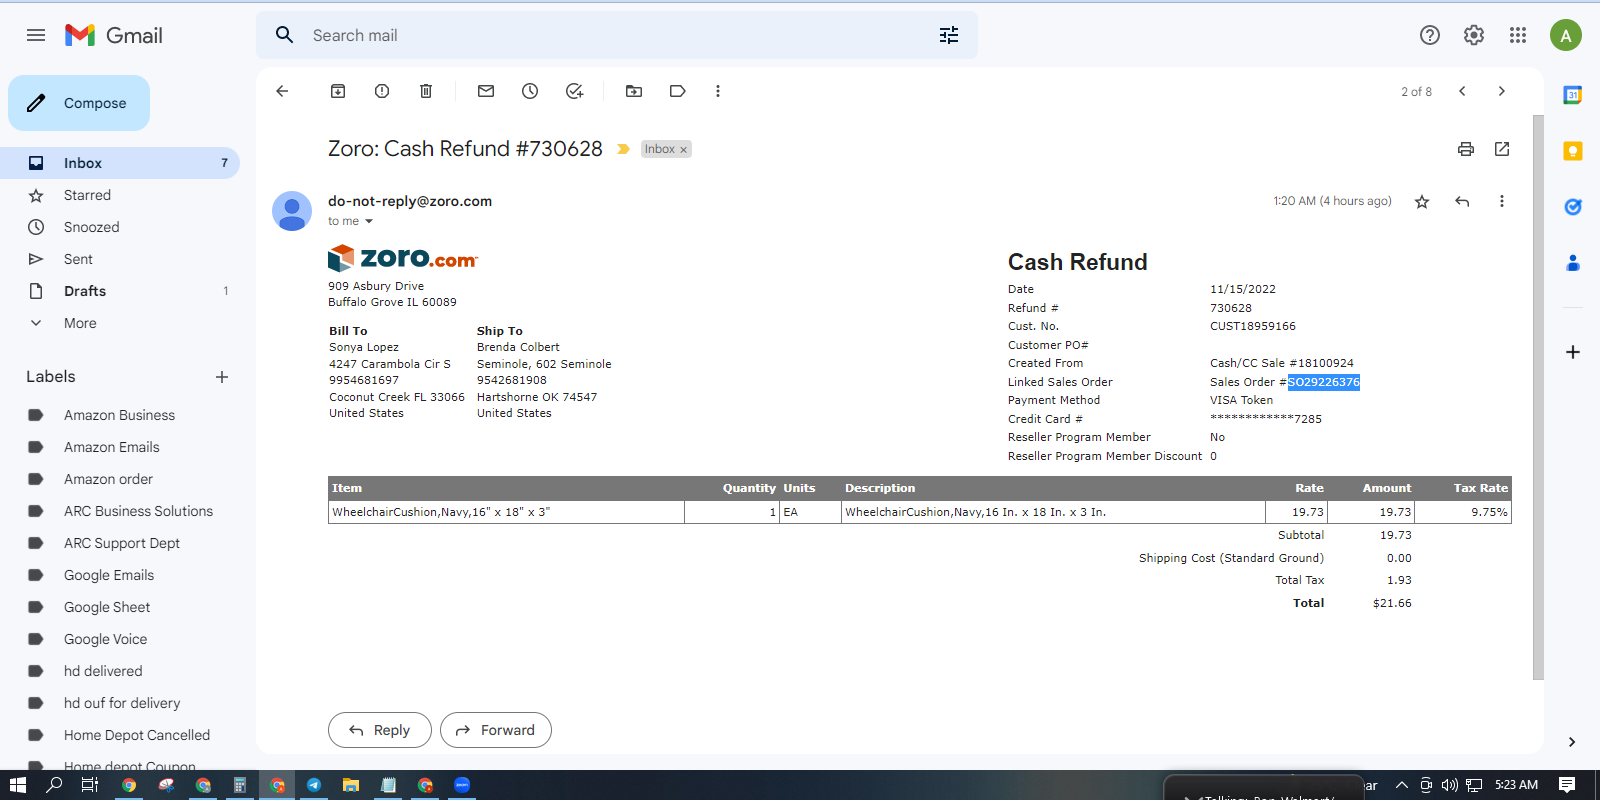Toggle the importance marker beside the subject
The image size is (1600, 800).
pos(623,149)
